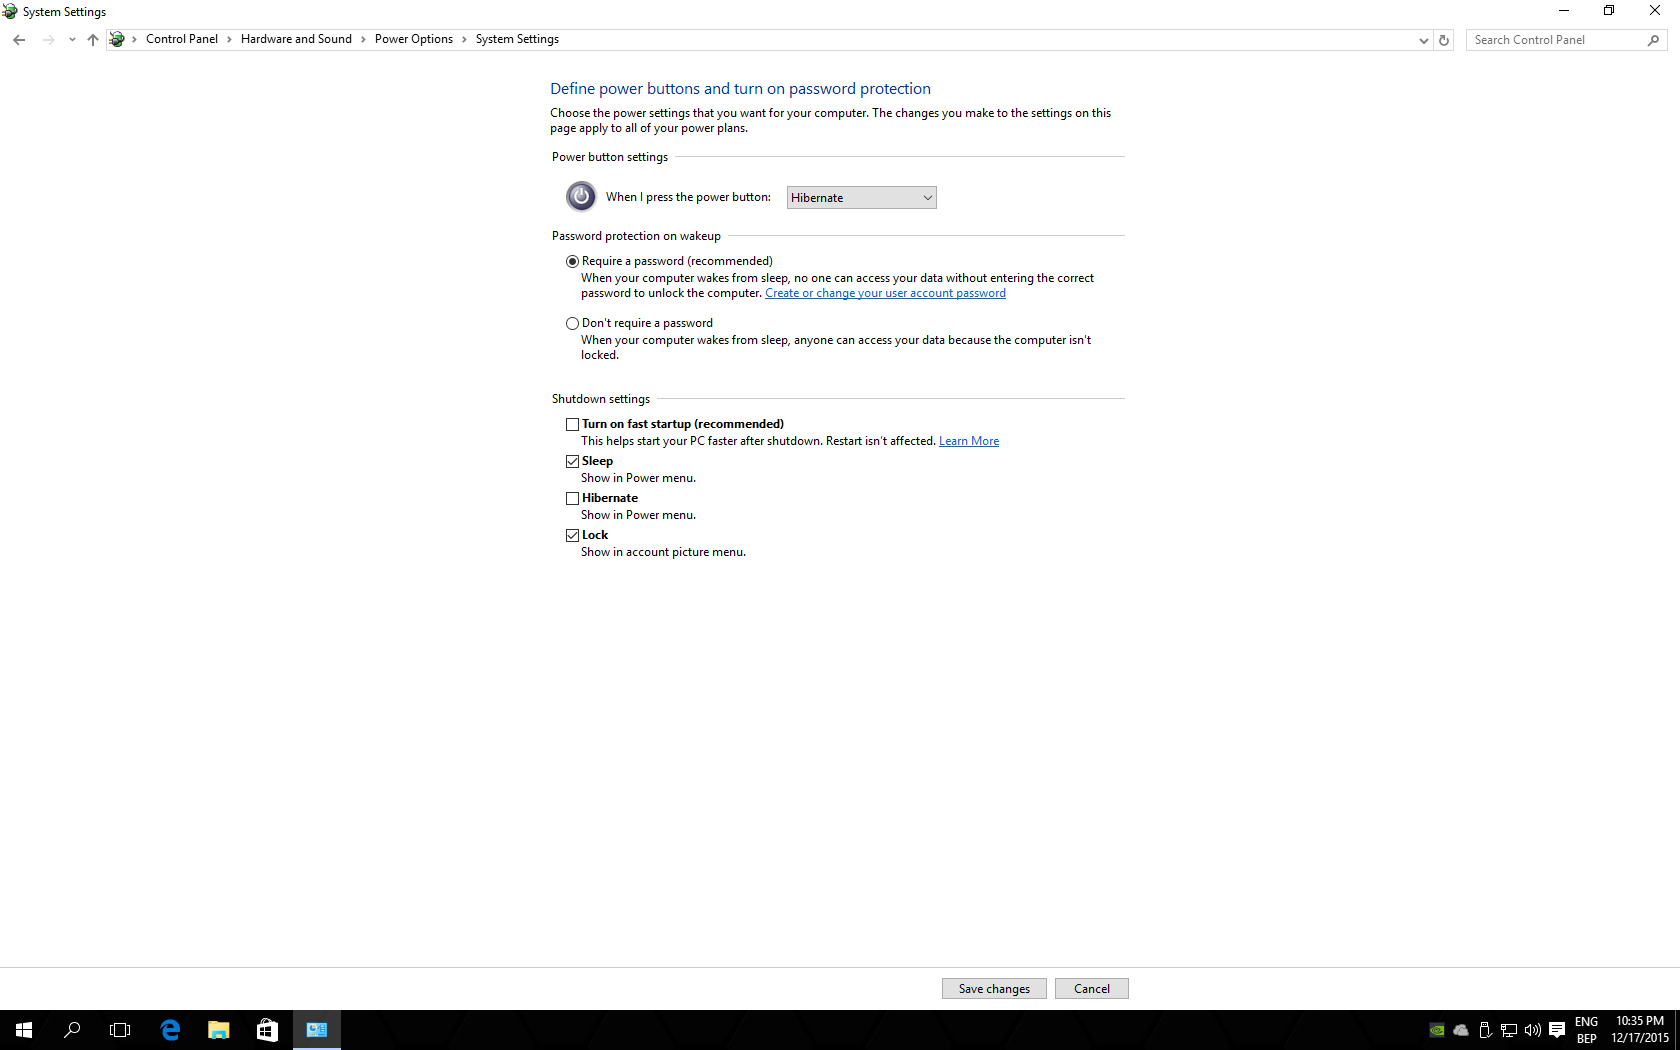This screenshot has height=1050, width=1680.
Task: Open the recent locations dropdown arrow
Action: click(72, 40)
